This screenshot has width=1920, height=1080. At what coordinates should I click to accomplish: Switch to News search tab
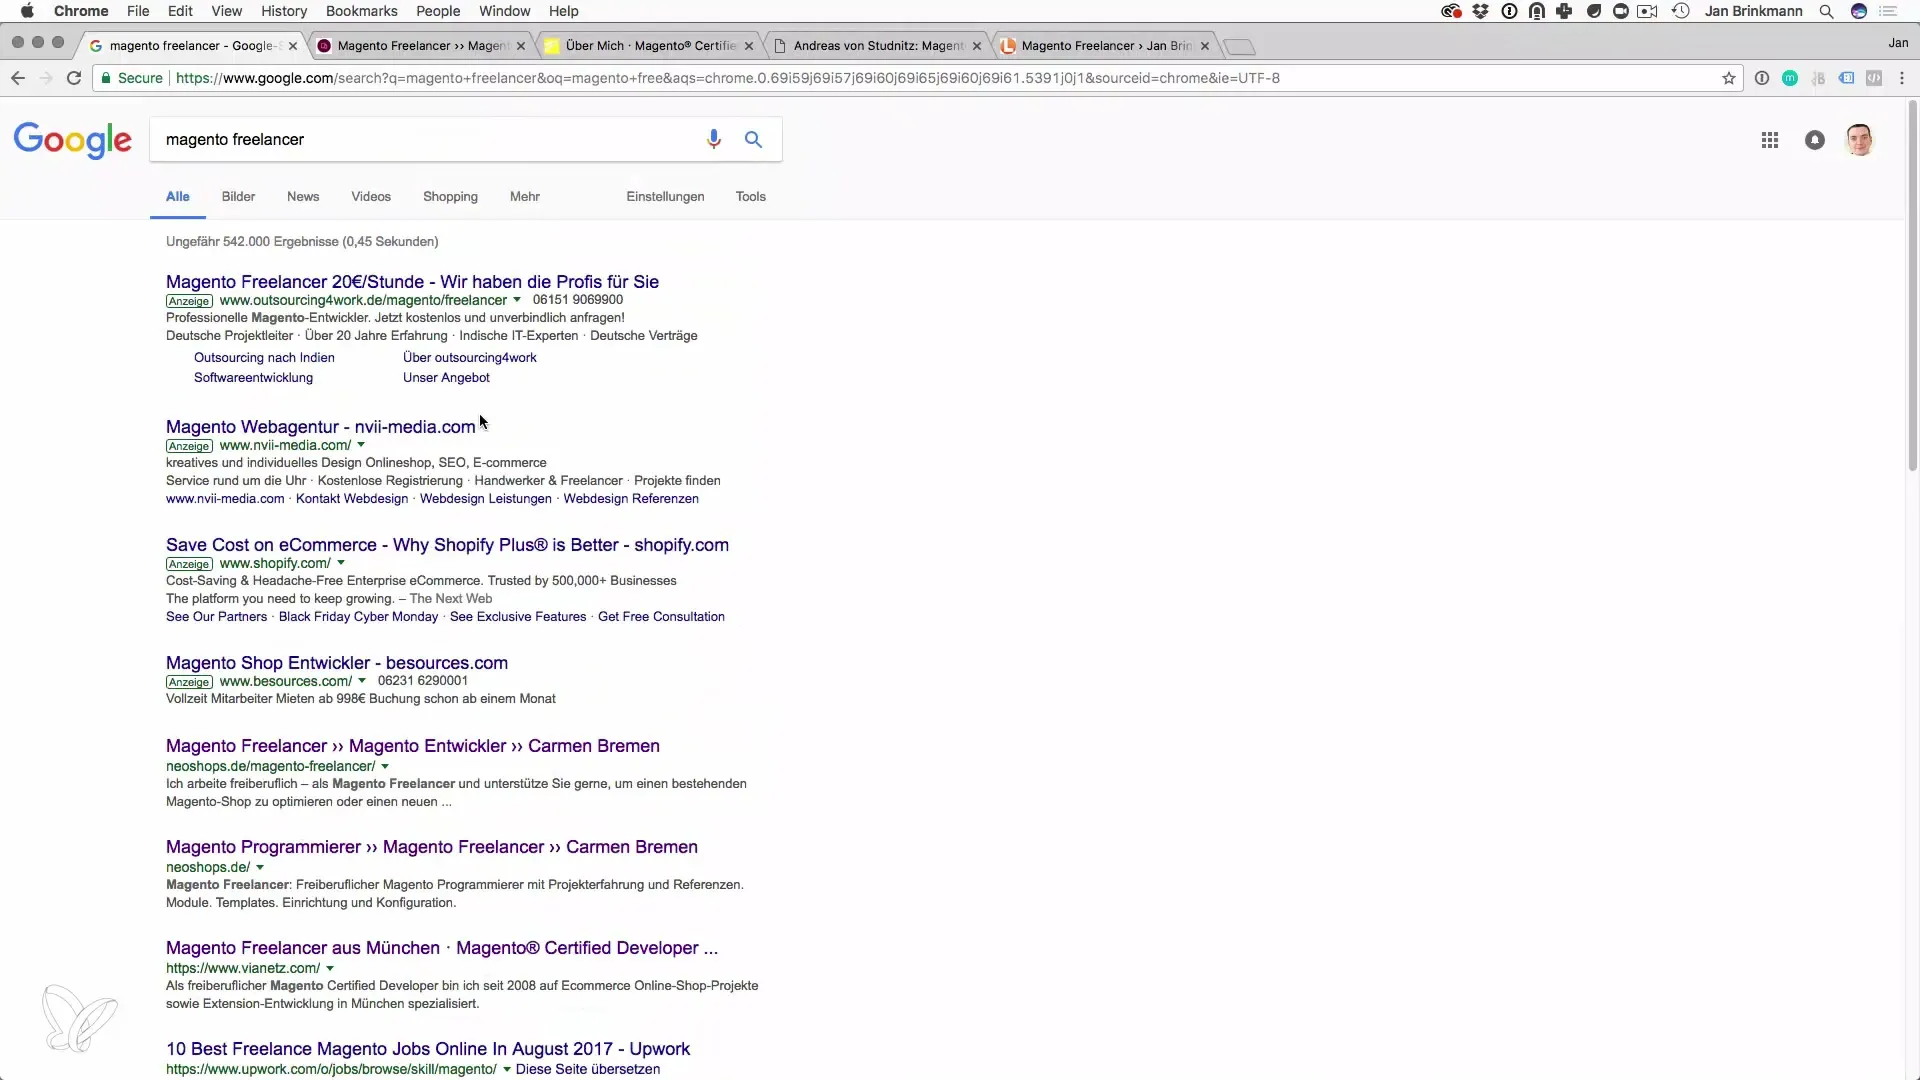[303, 197]
